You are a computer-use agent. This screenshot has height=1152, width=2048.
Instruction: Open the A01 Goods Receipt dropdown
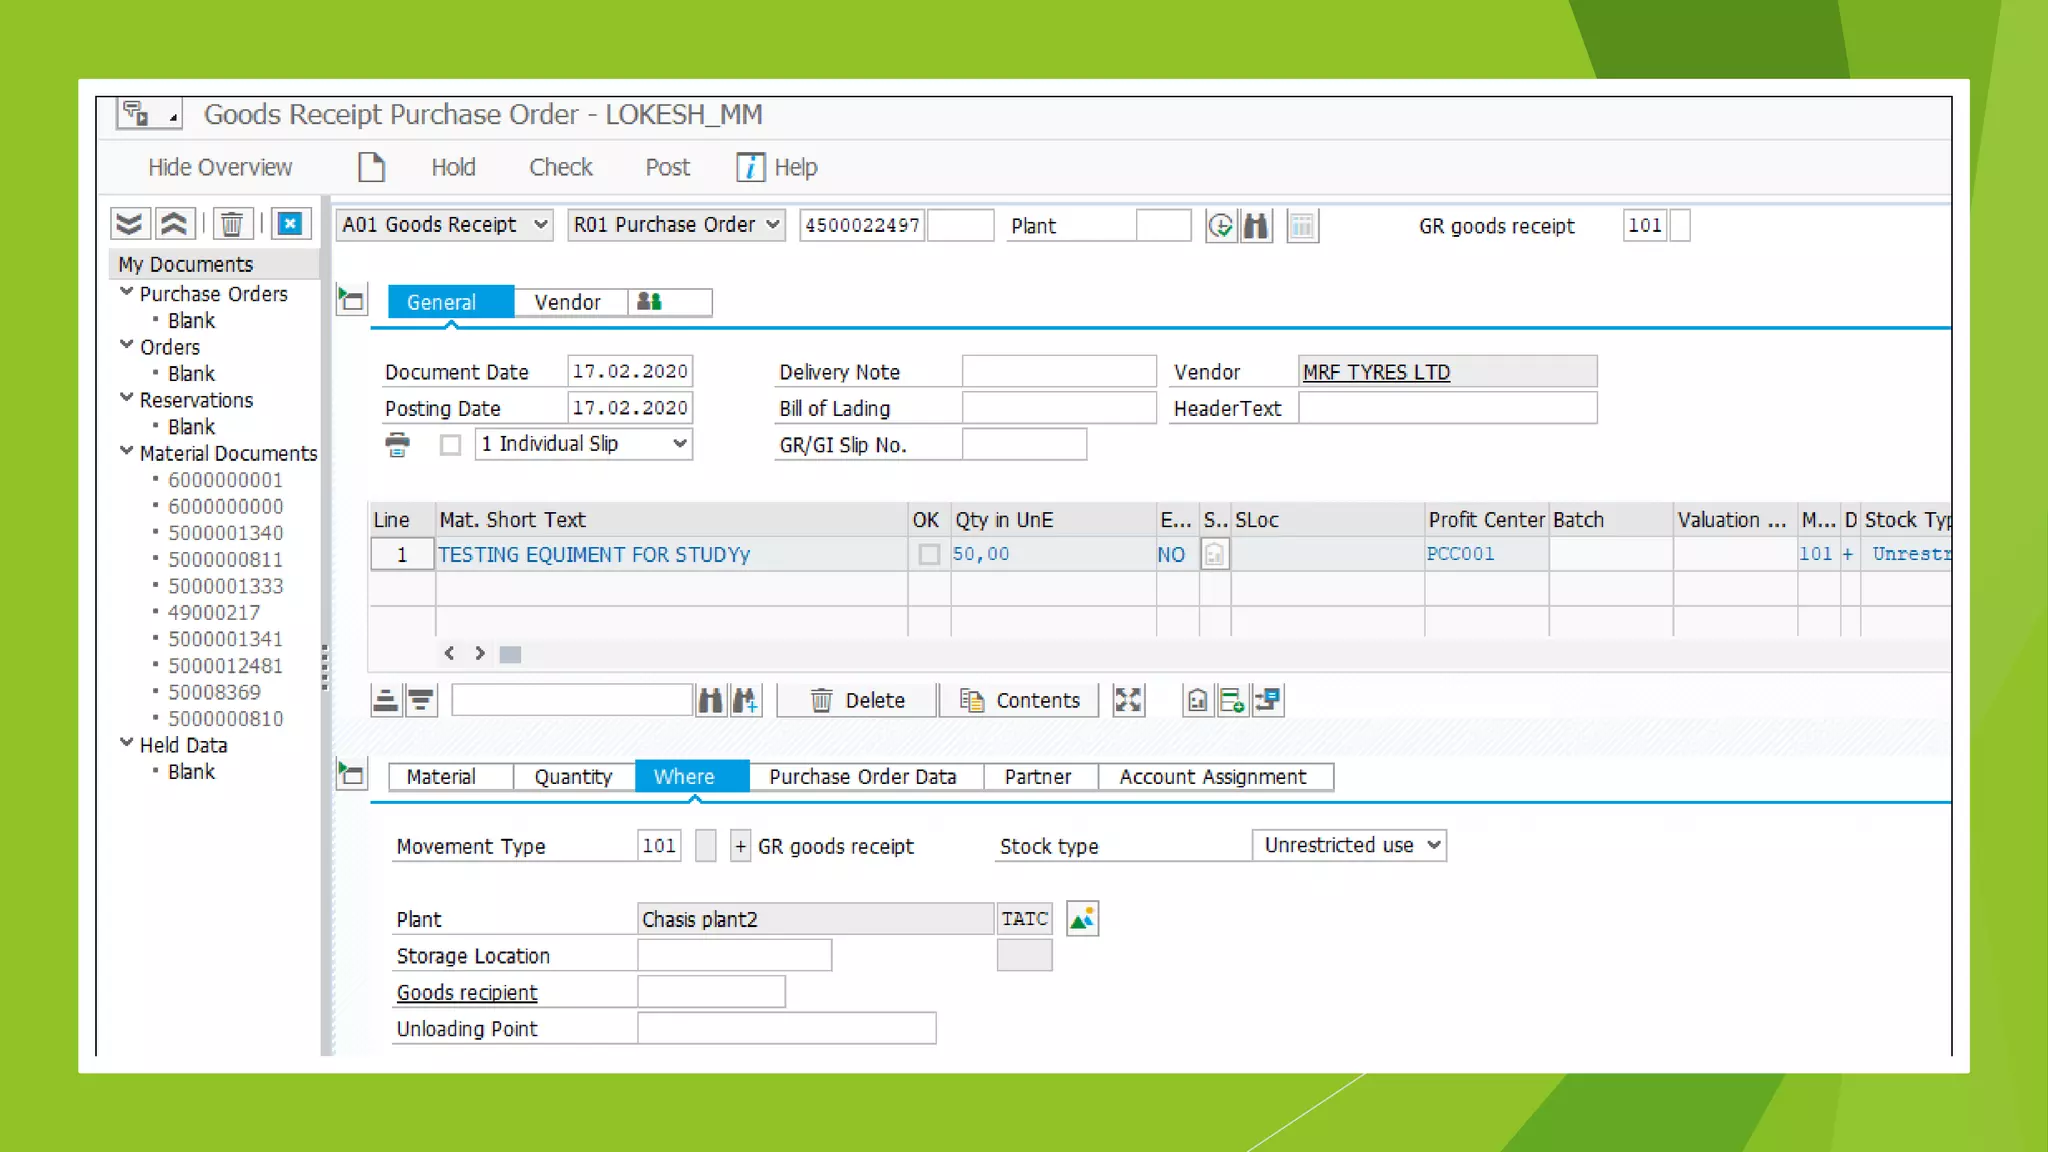click(x=540, y=225)
